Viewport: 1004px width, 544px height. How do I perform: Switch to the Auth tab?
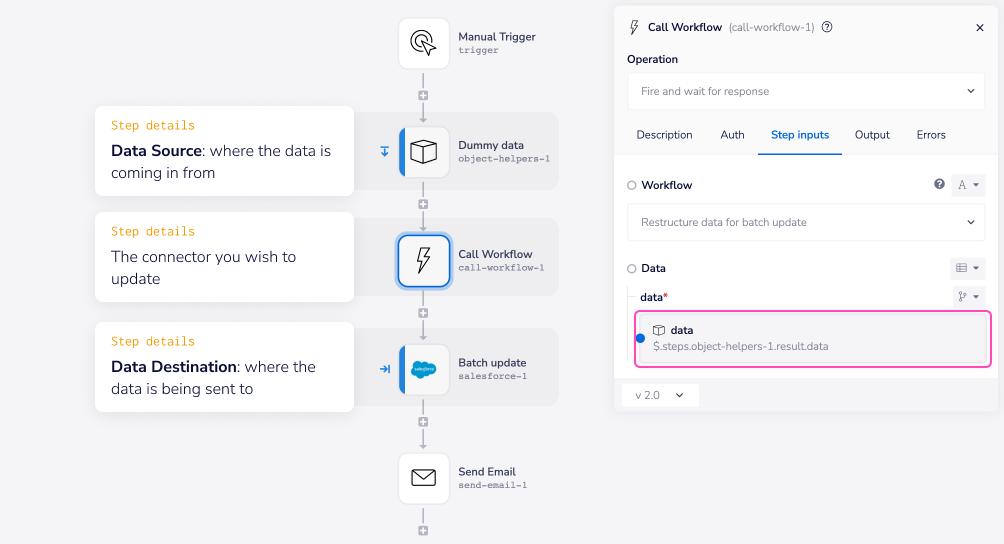click(732, 135)
